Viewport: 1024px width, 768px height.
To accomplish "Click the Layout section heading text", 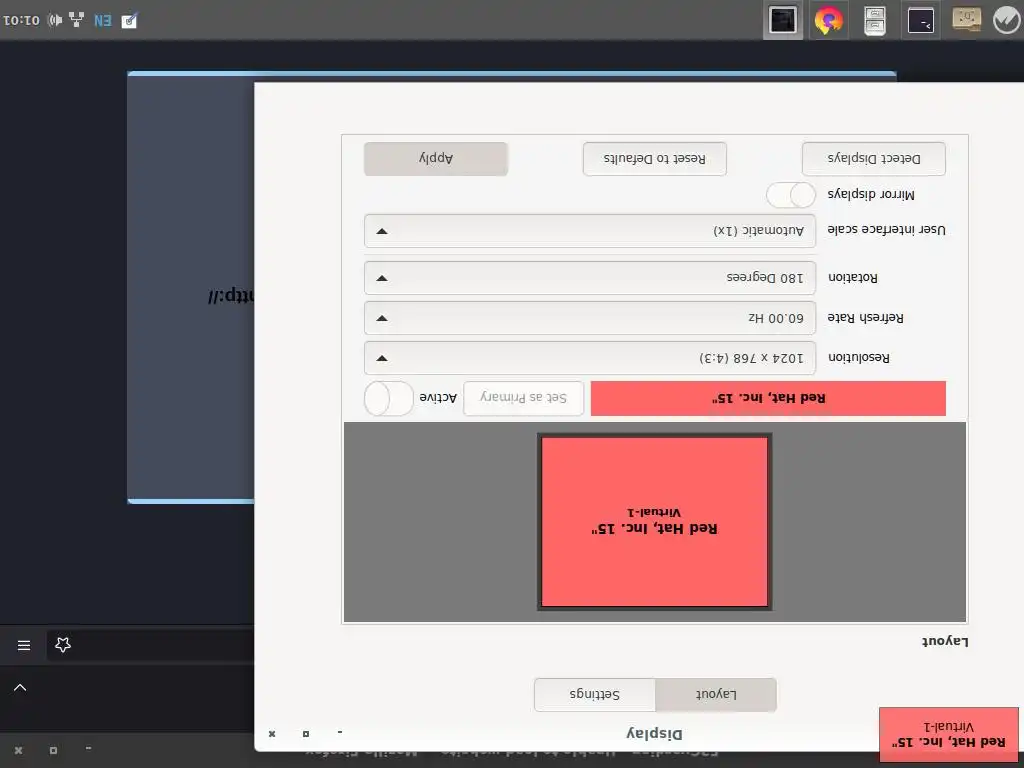I will point(945,641).
